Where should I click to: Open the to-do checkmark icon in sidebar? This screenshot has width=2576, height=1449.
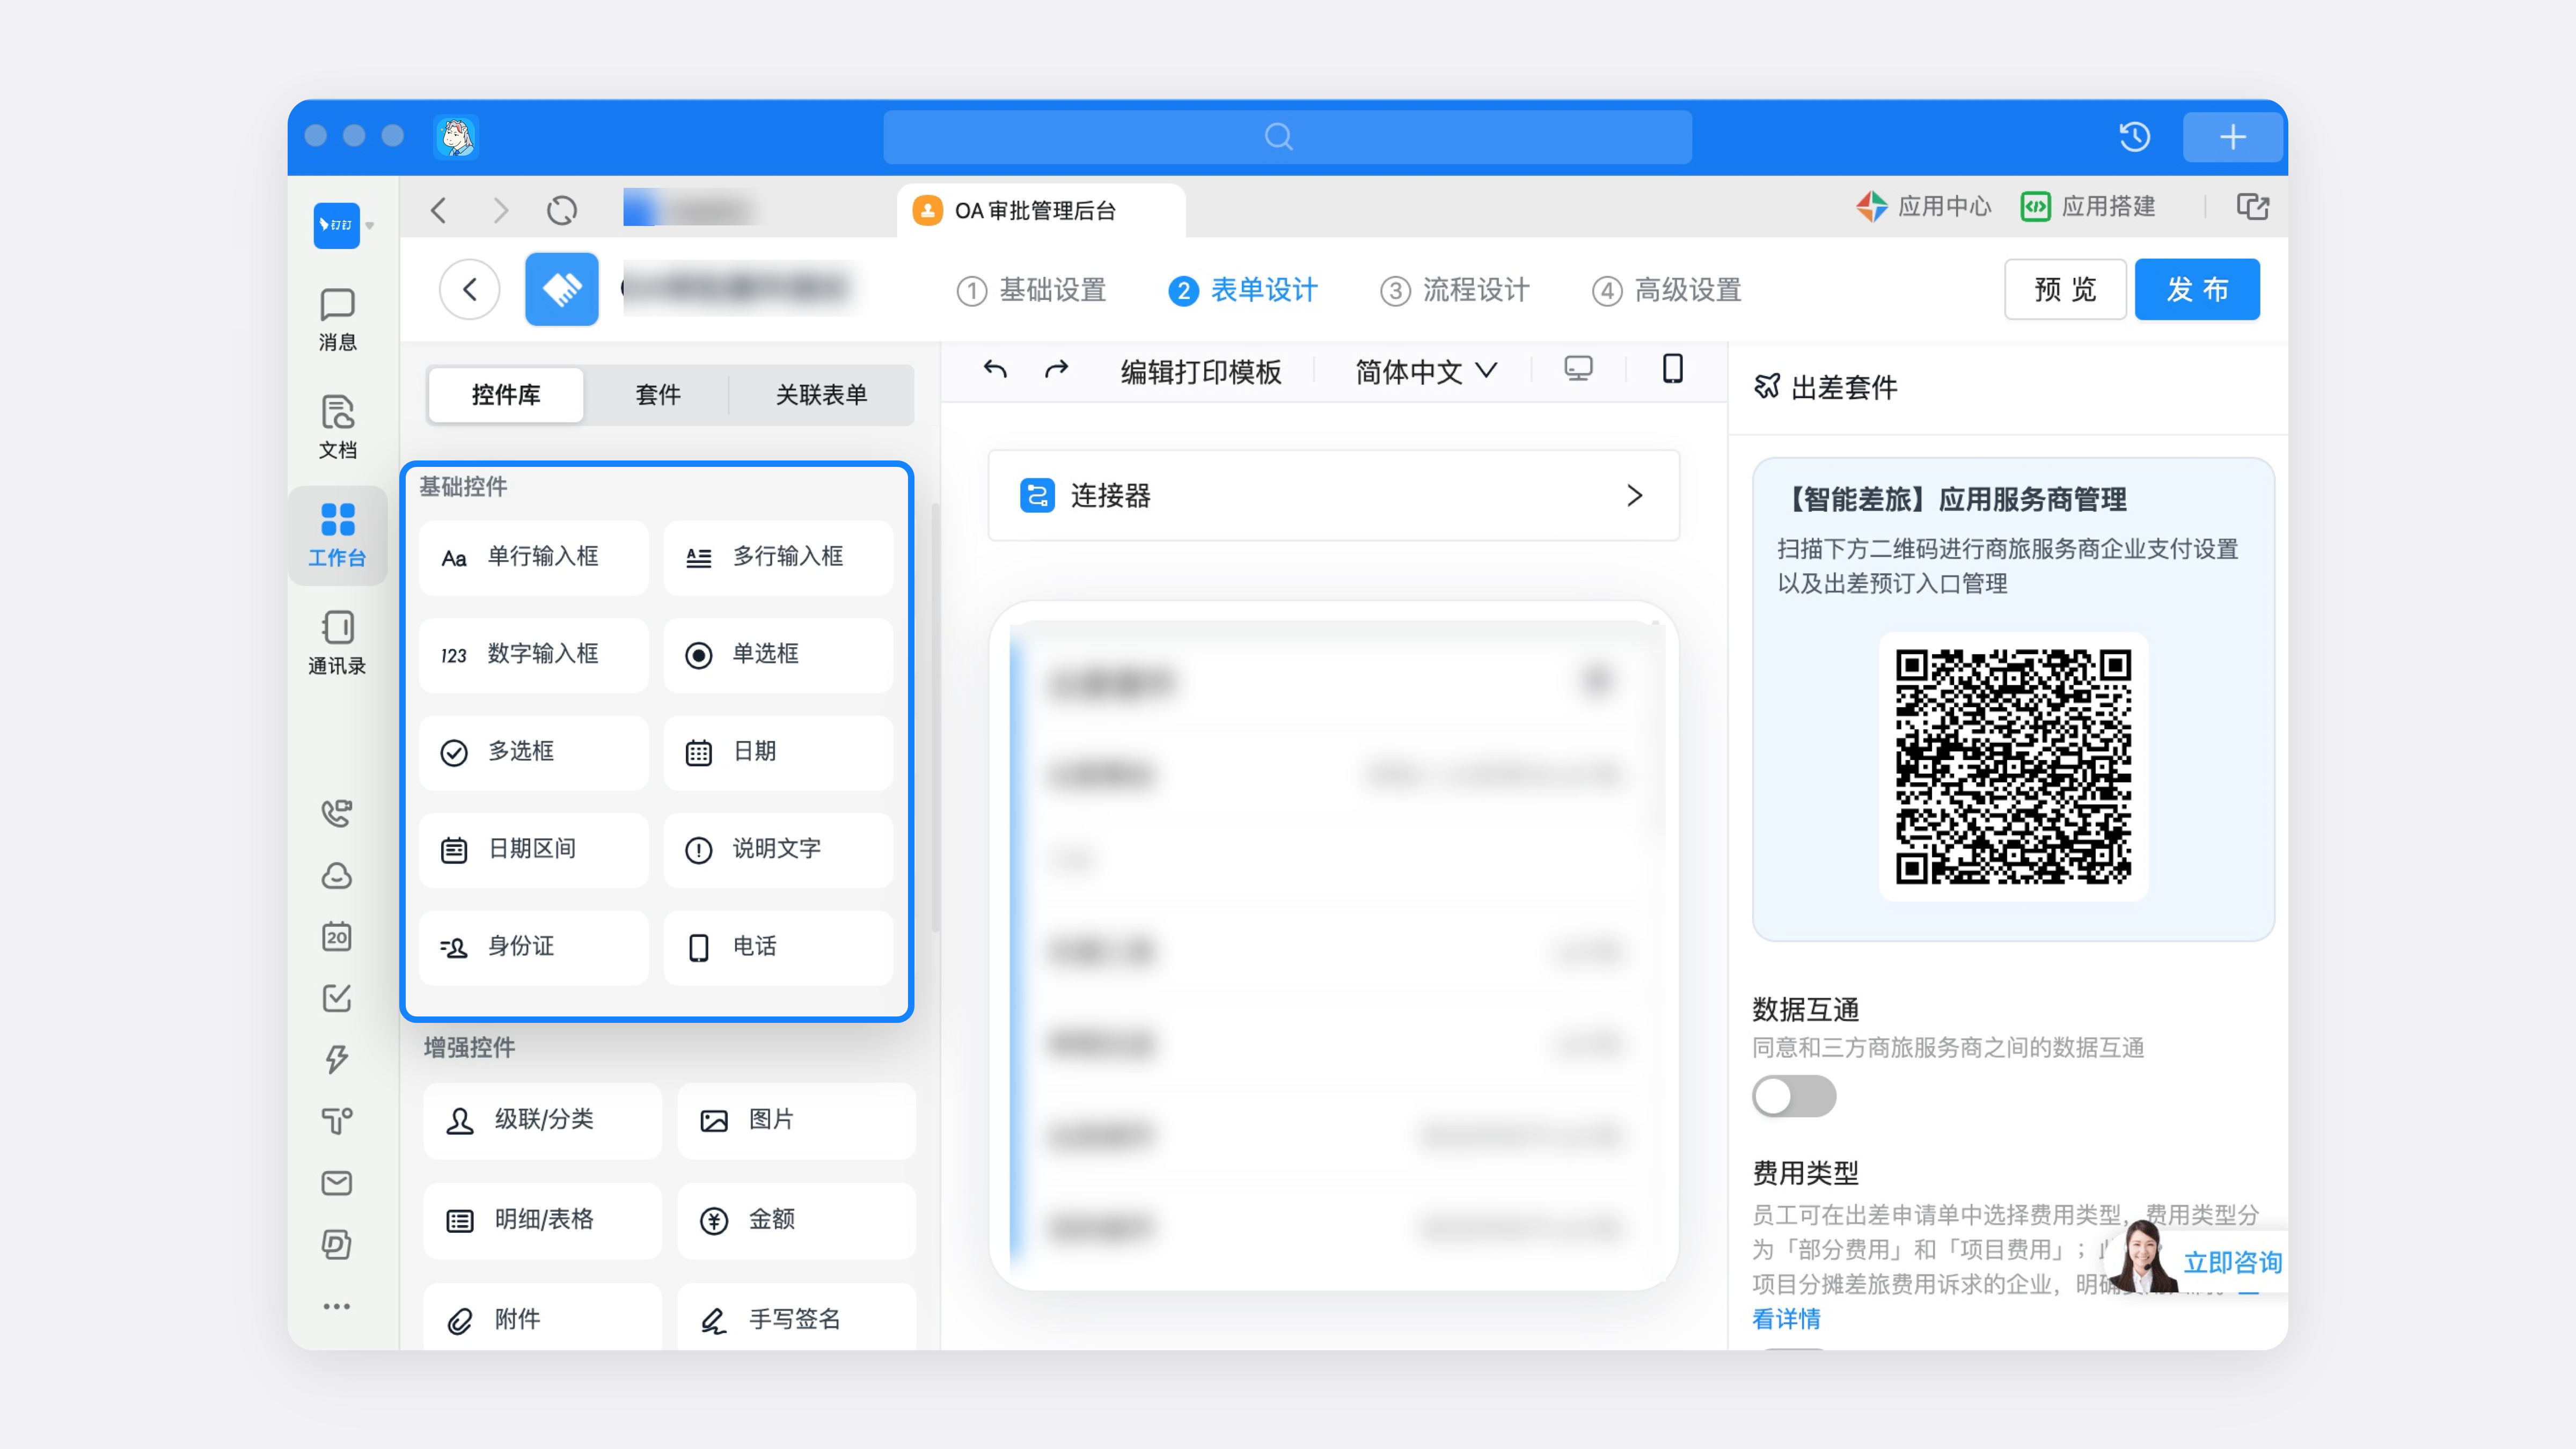(x=337, y=998)
